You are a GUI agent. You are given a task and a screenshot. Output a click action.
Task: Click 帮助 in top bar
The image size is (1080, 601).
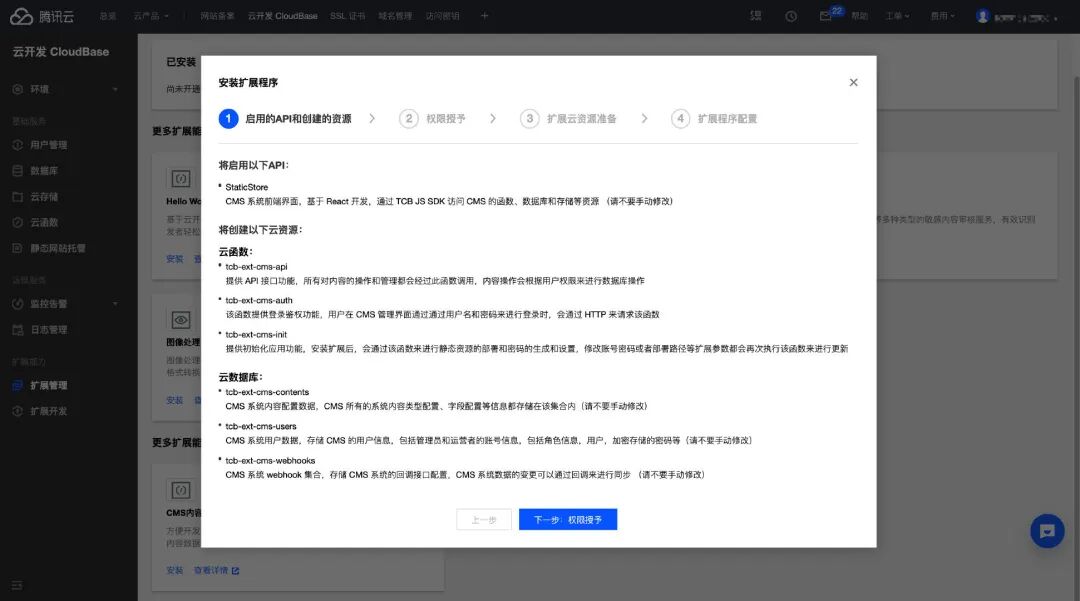click(860, 16)
